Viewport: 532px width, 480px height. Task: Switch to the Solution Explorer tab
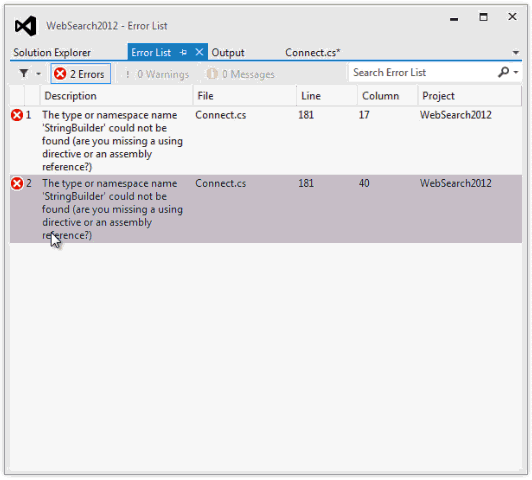tap(52, 53)
